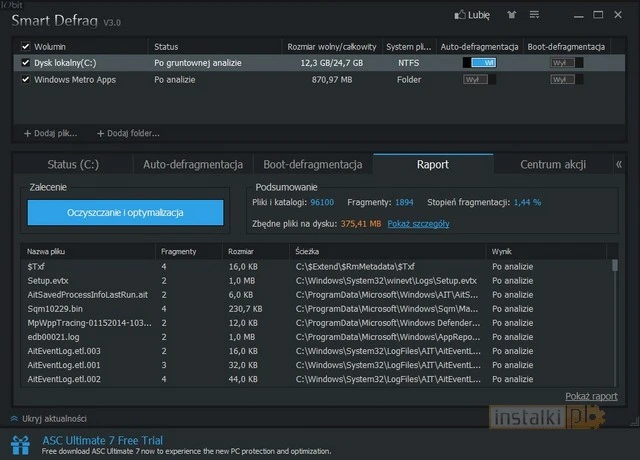Screen dimensions: 640x460
Task: Select the AitEventLog.etl.002 row
Action: tap(317, 379)
